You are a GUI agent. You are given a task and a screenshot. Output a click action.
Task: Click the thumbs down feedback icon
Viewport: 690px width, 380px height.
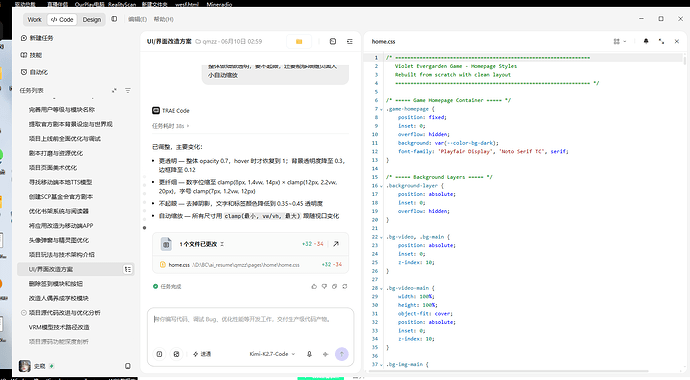(324, 286)
